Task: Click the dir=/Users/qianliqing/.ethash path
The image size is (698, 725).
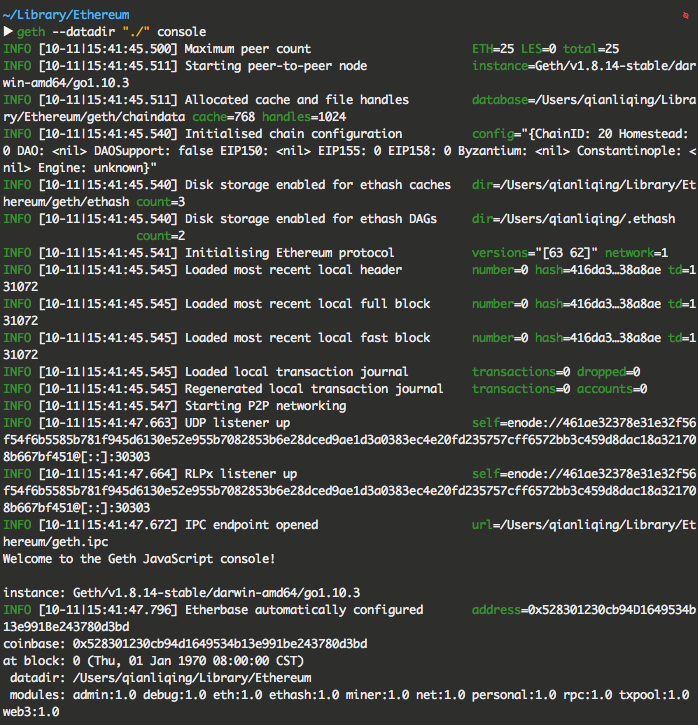Action: click(574, 219)
